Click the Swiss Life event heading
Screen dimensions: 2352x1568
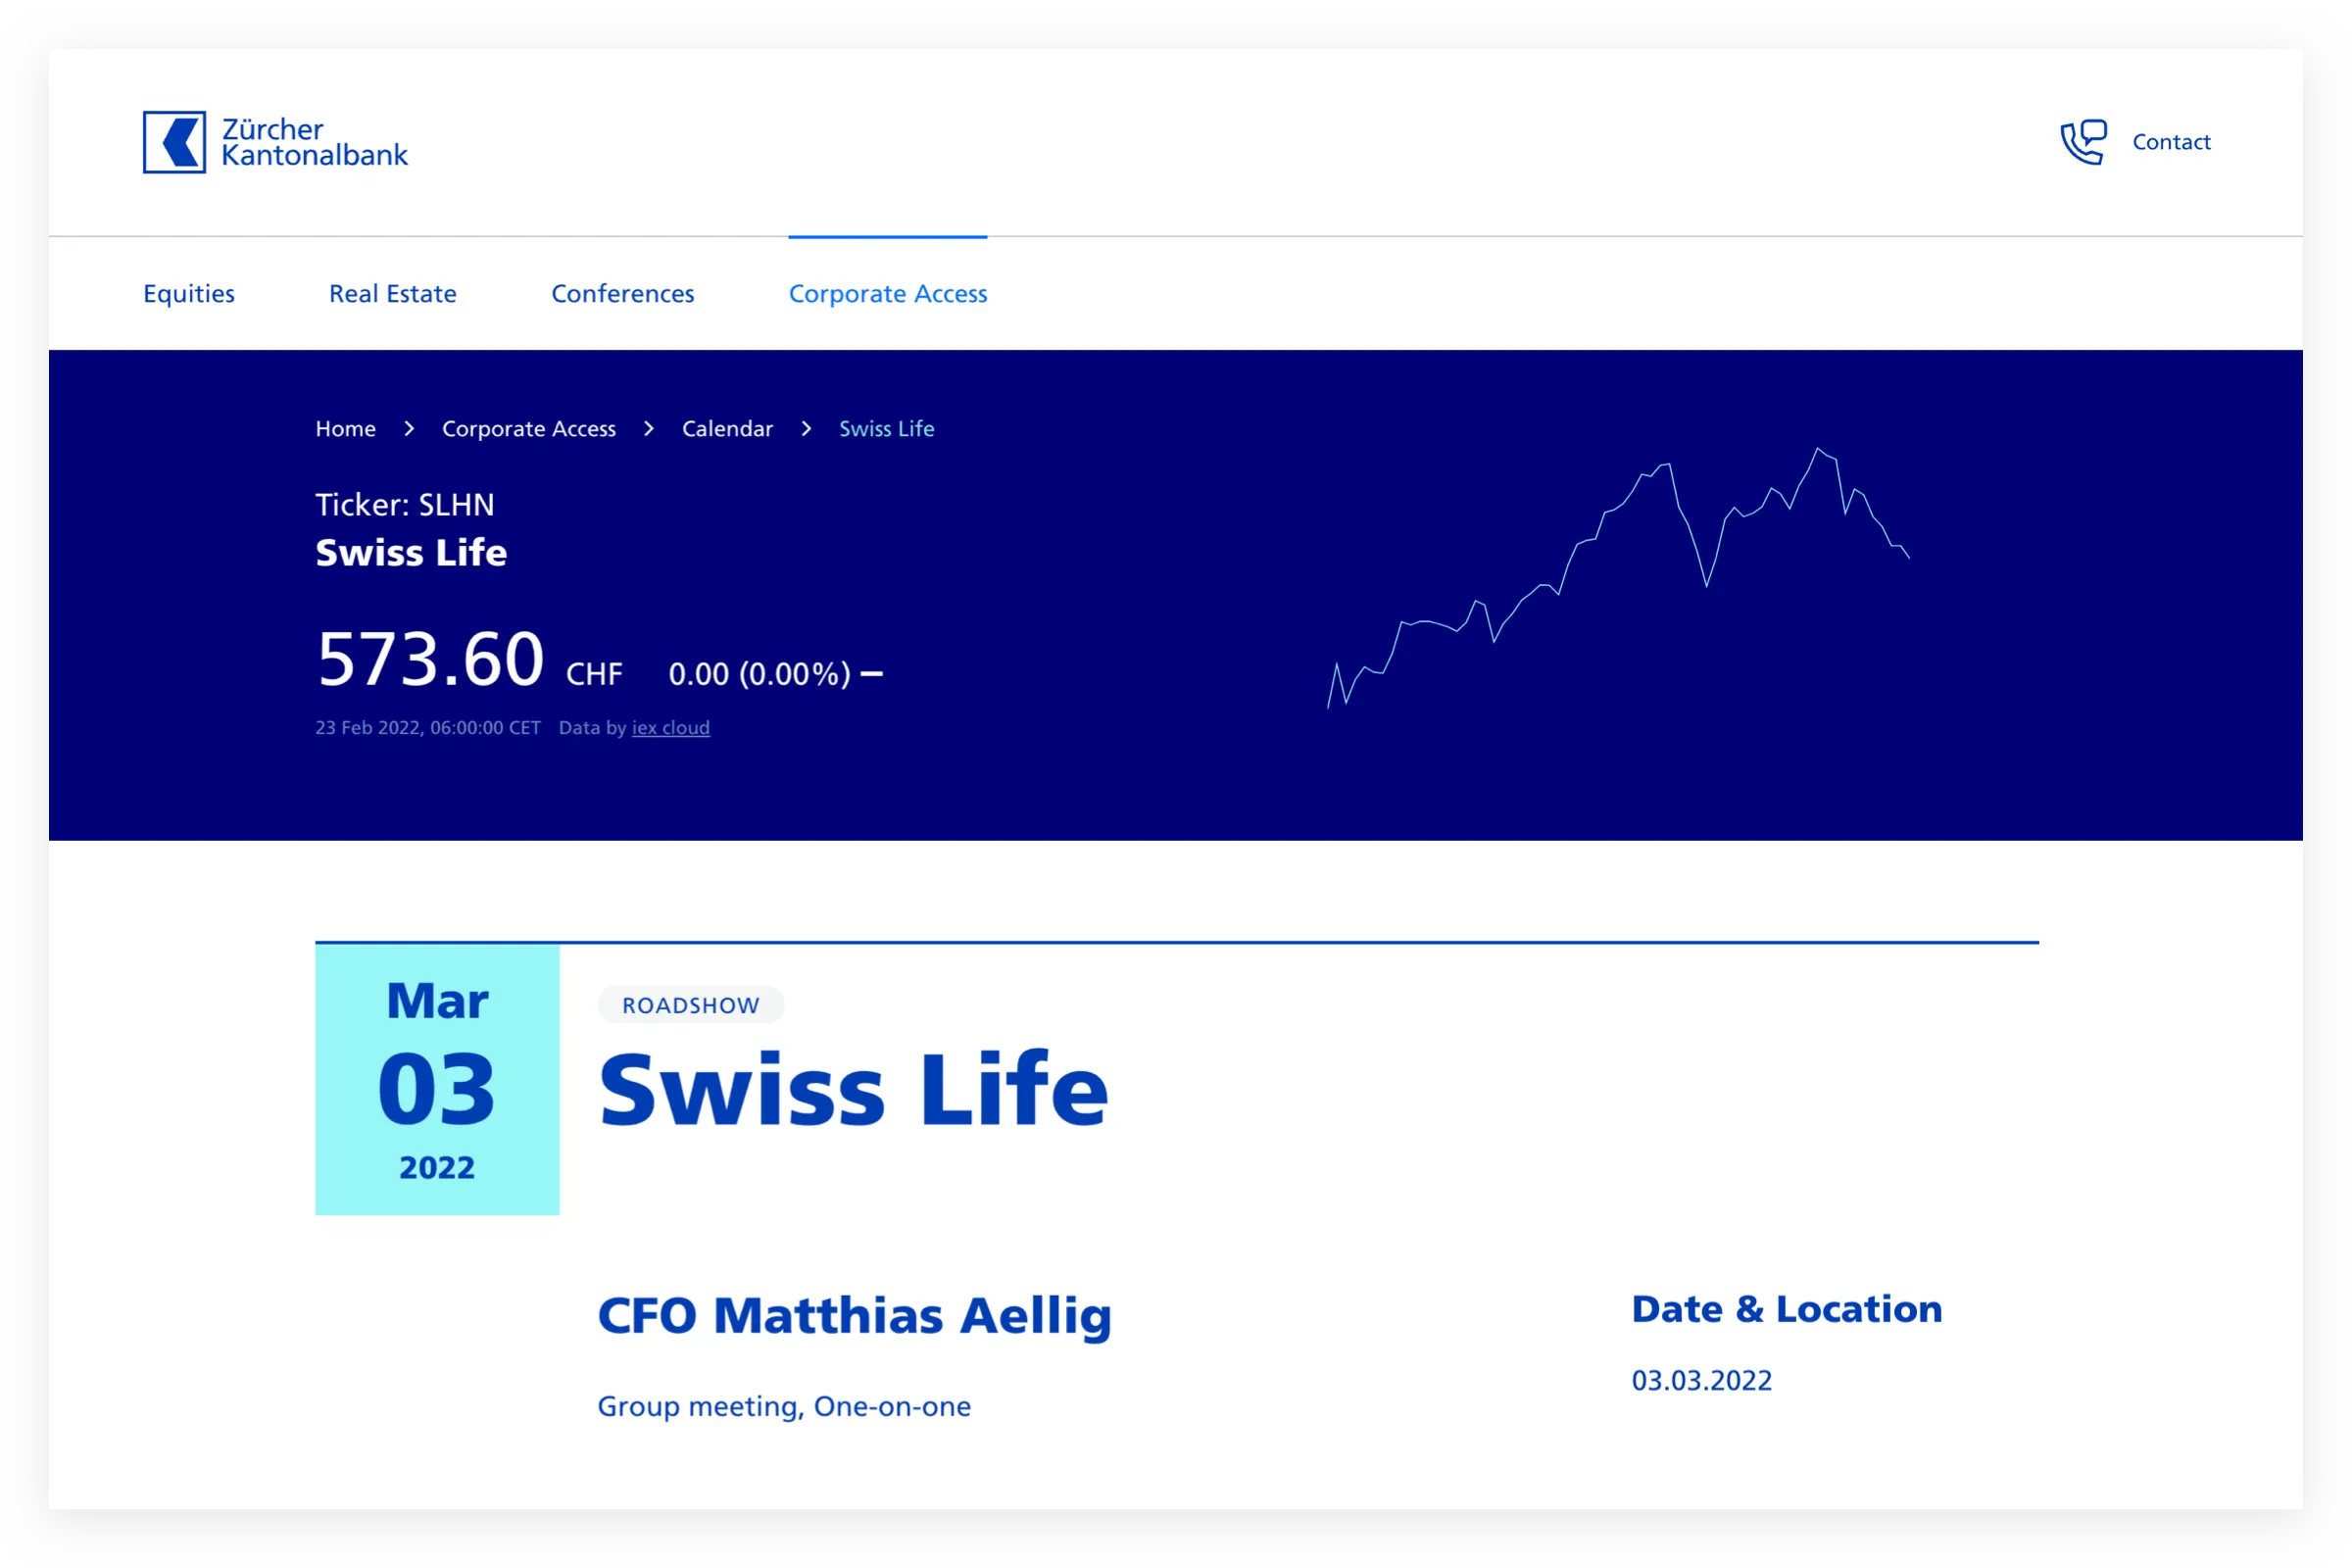pos(853,1089)
